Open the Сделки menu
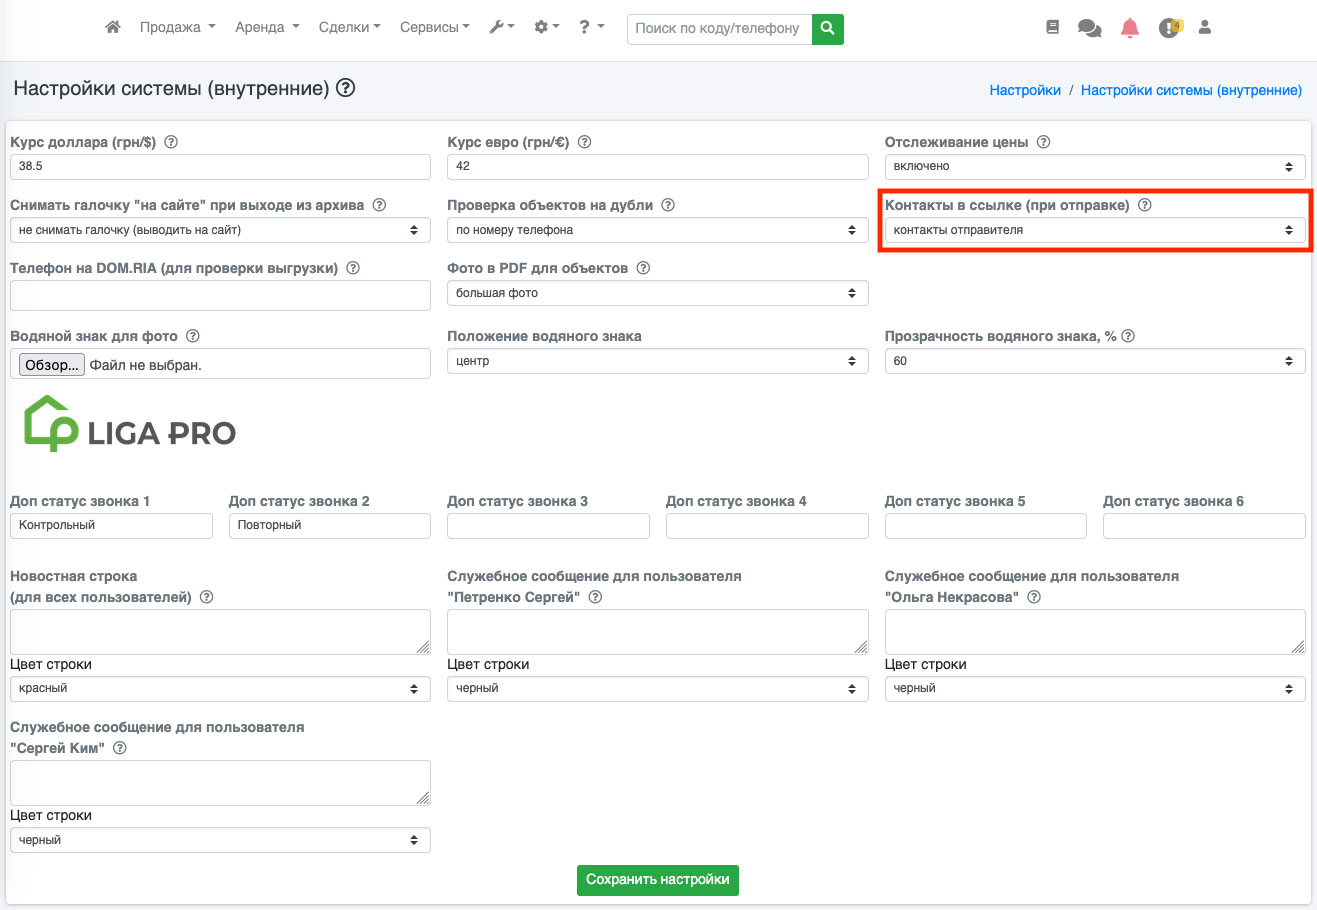 [349, 27]
